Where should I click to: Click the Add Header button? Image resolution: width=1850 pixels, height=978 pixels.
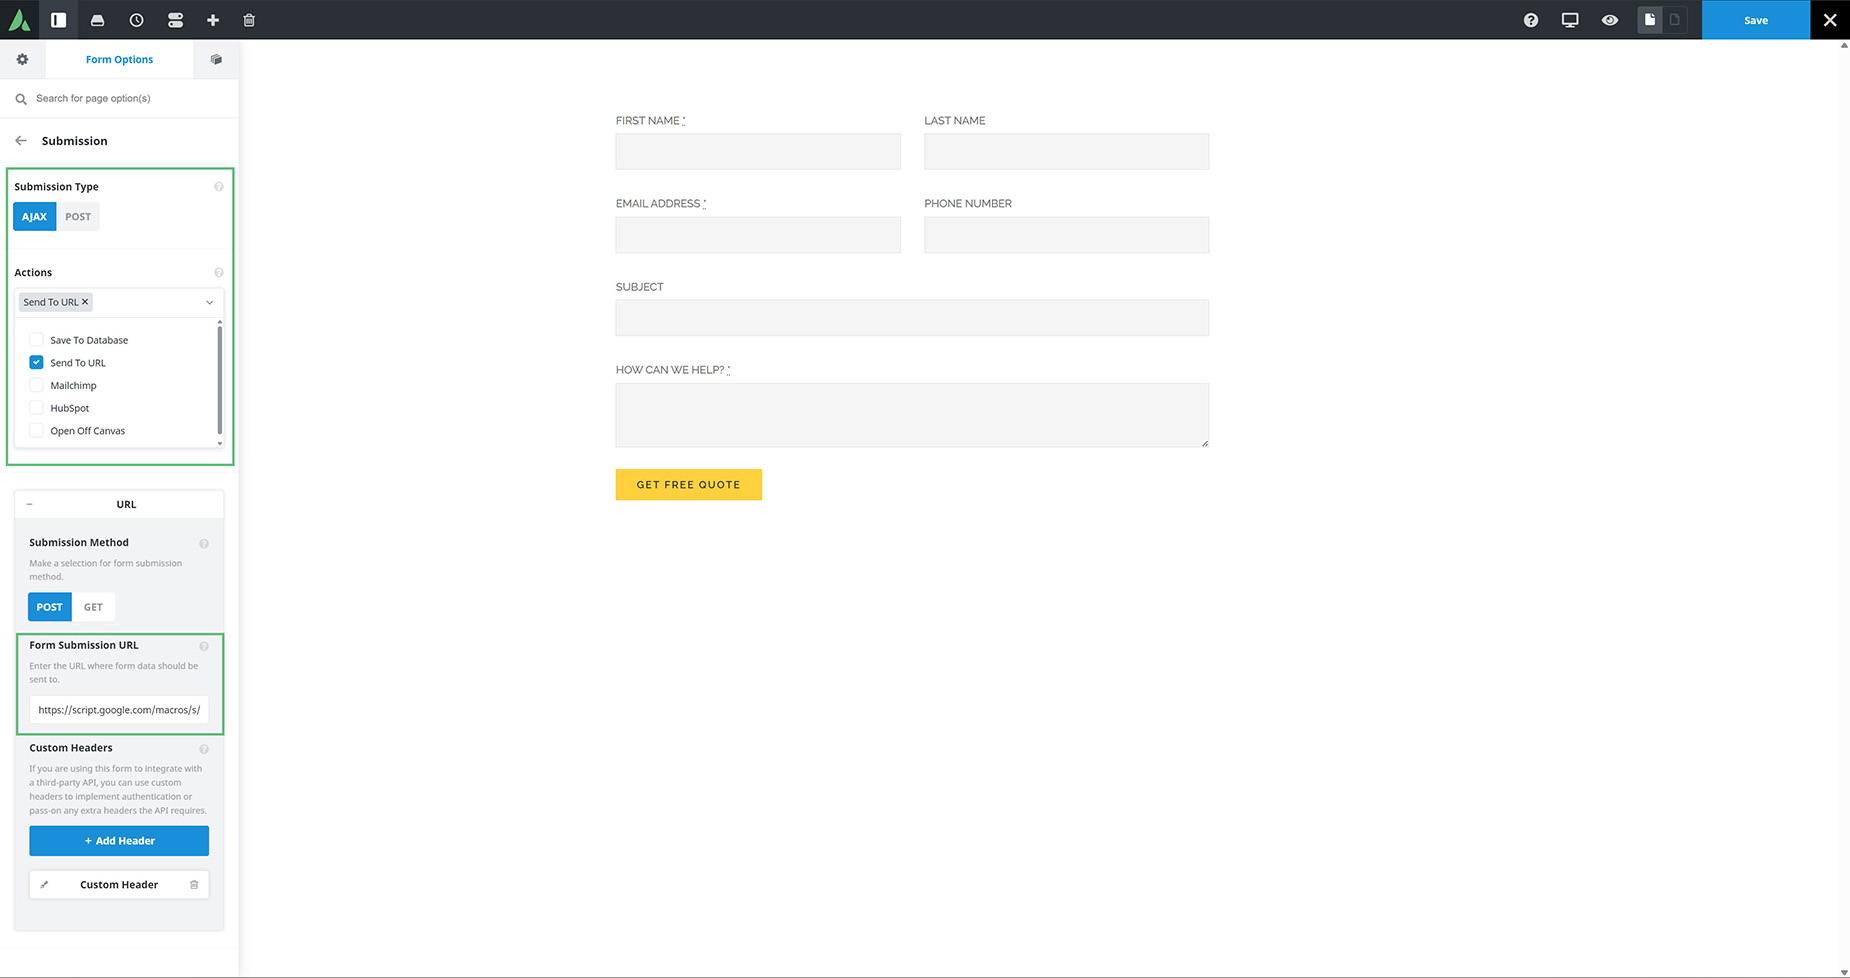(x=119, y=841)
